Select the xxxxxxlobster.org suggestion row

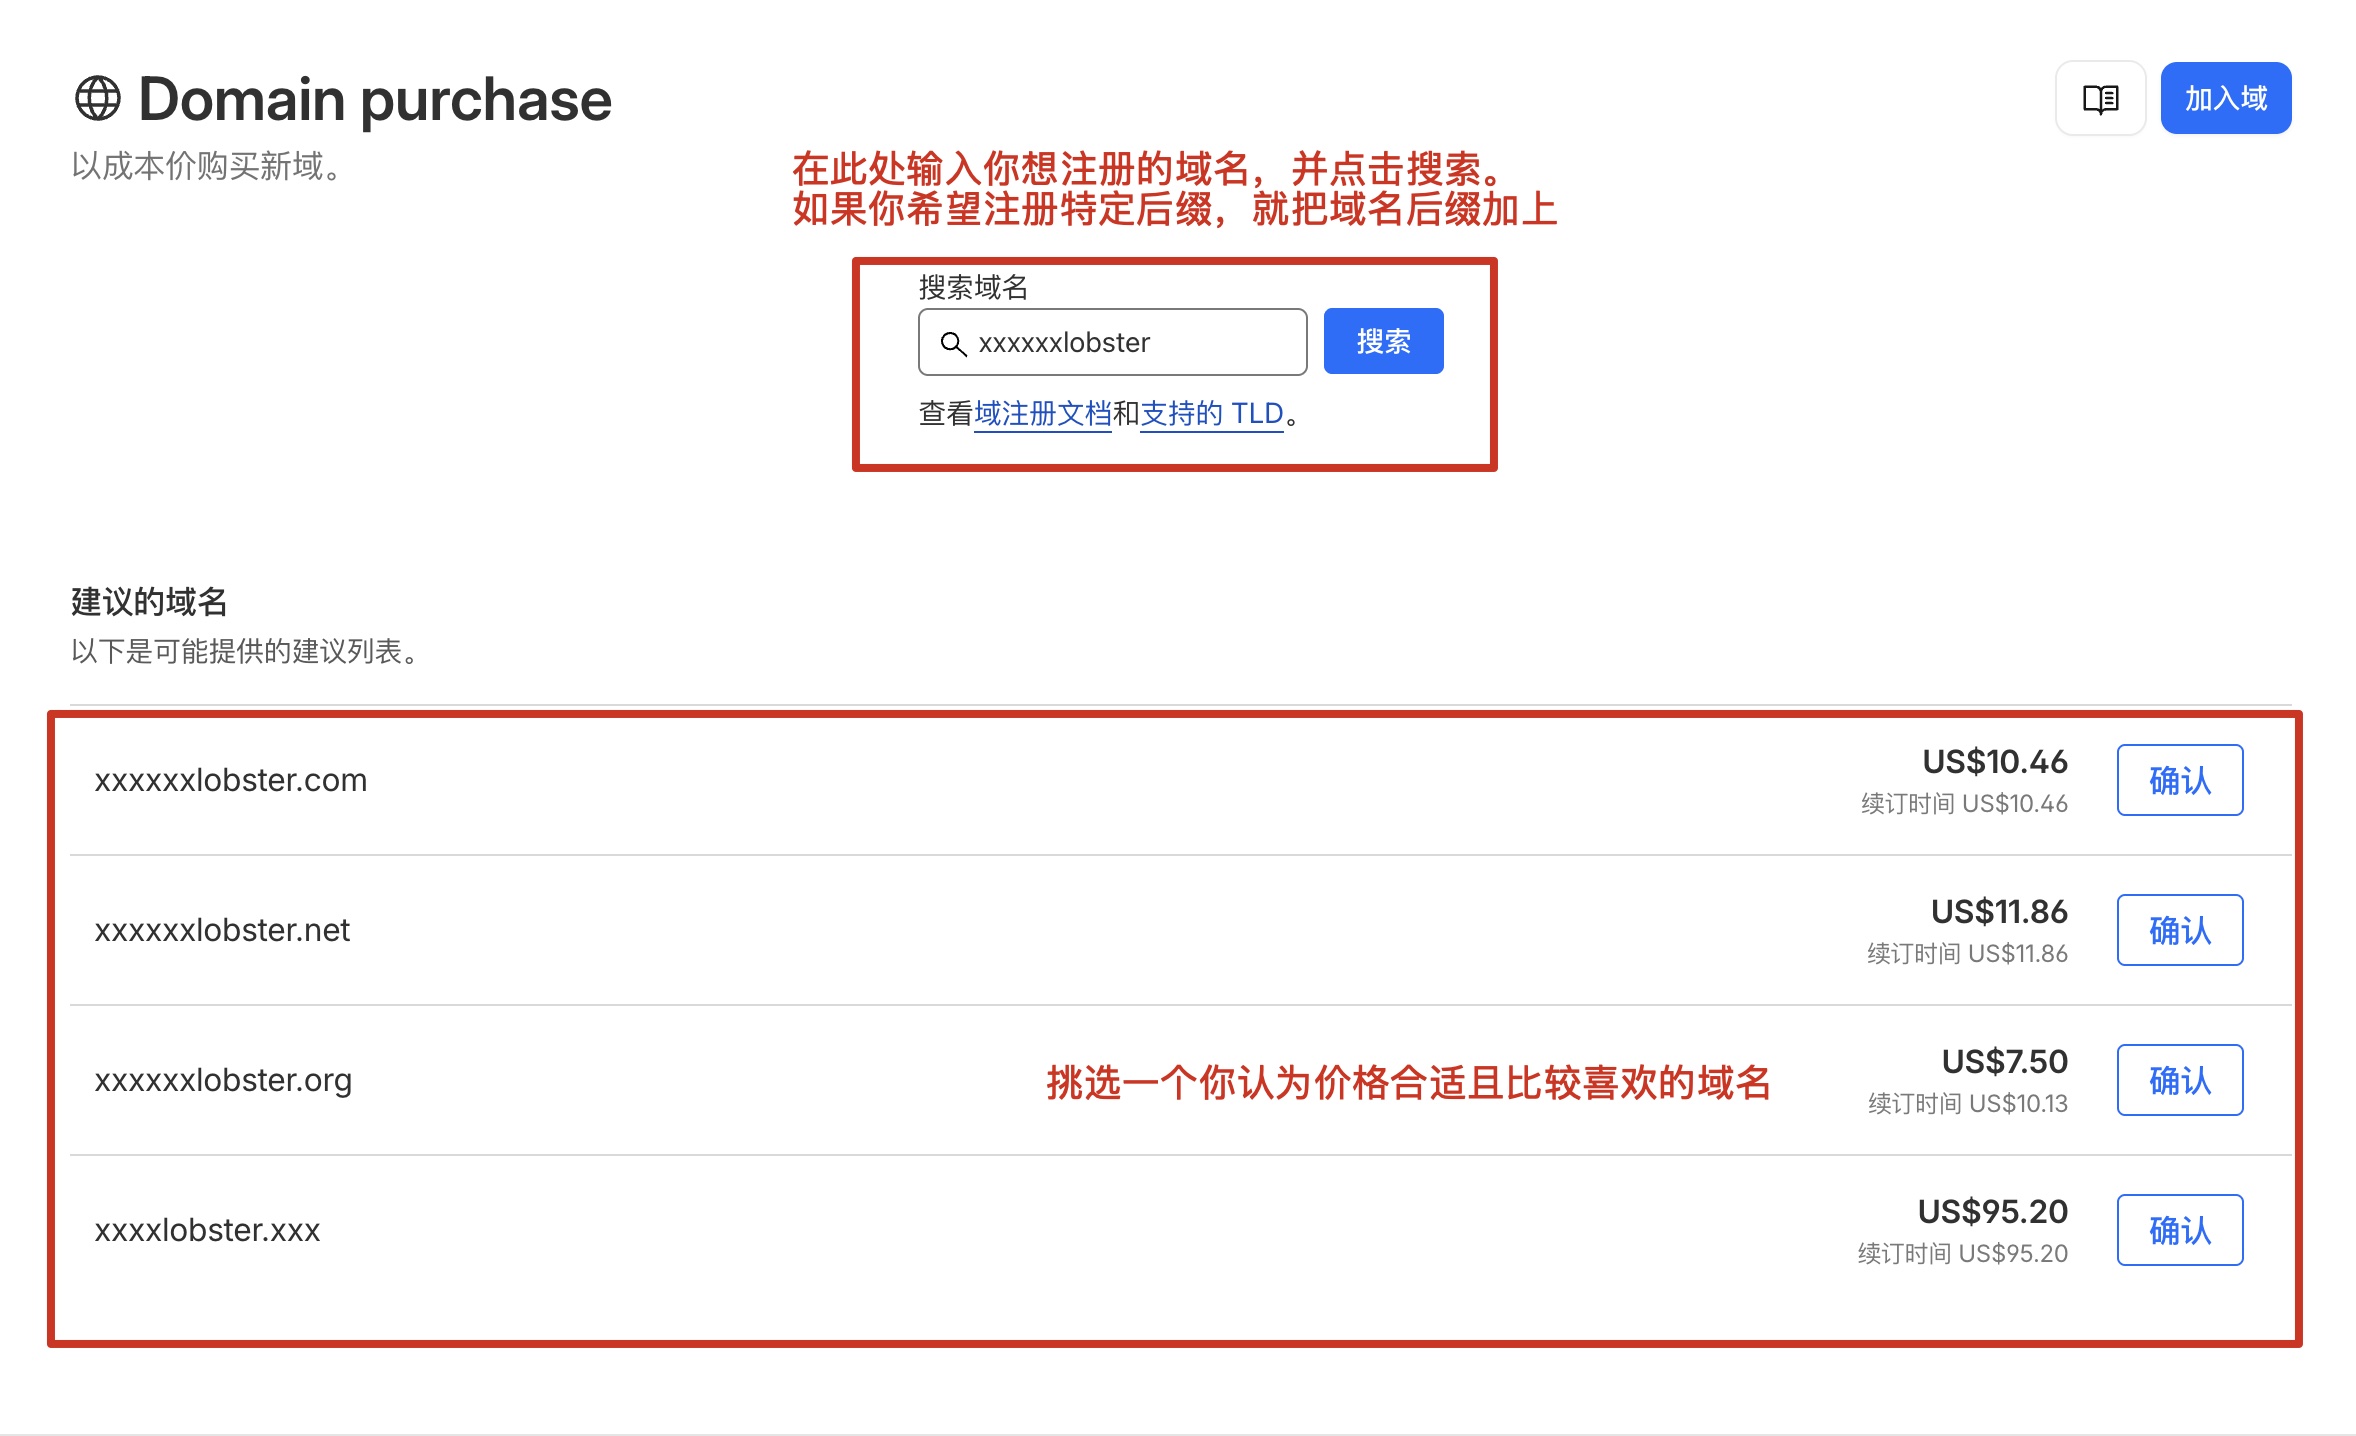[223, 1080]
